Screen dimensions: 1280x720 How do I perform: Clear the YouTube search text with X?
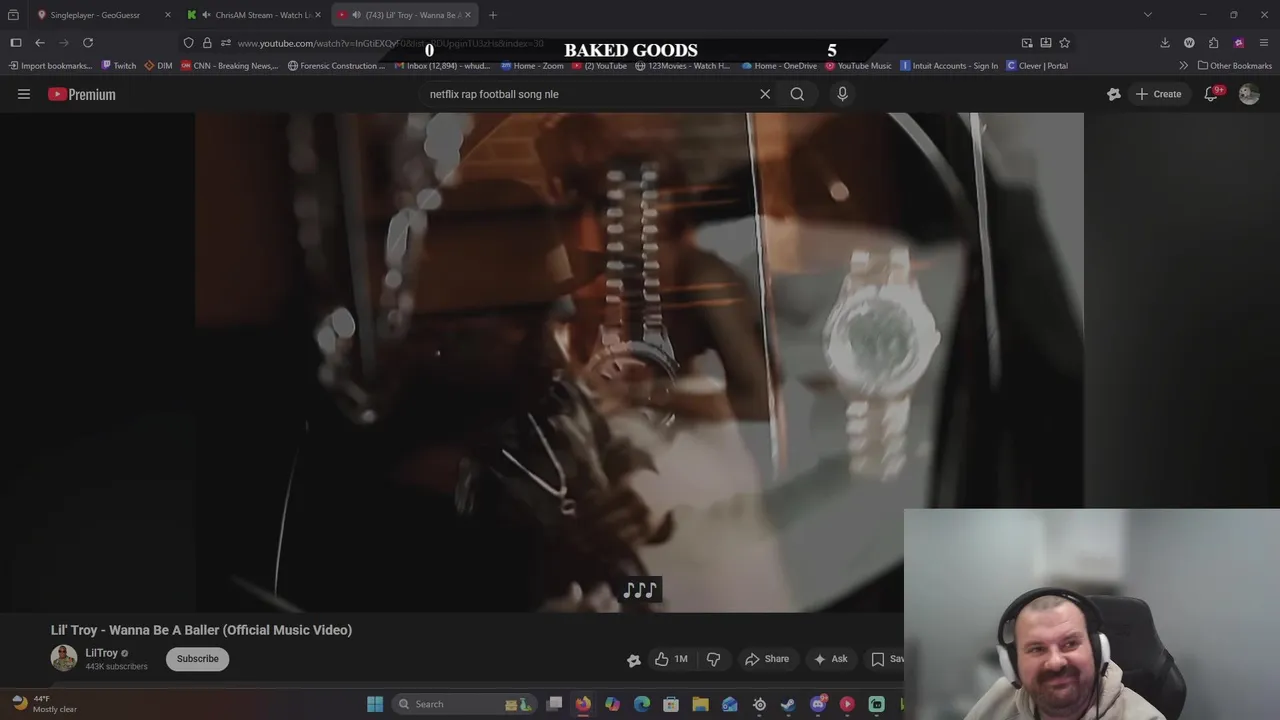pos(765,94)
